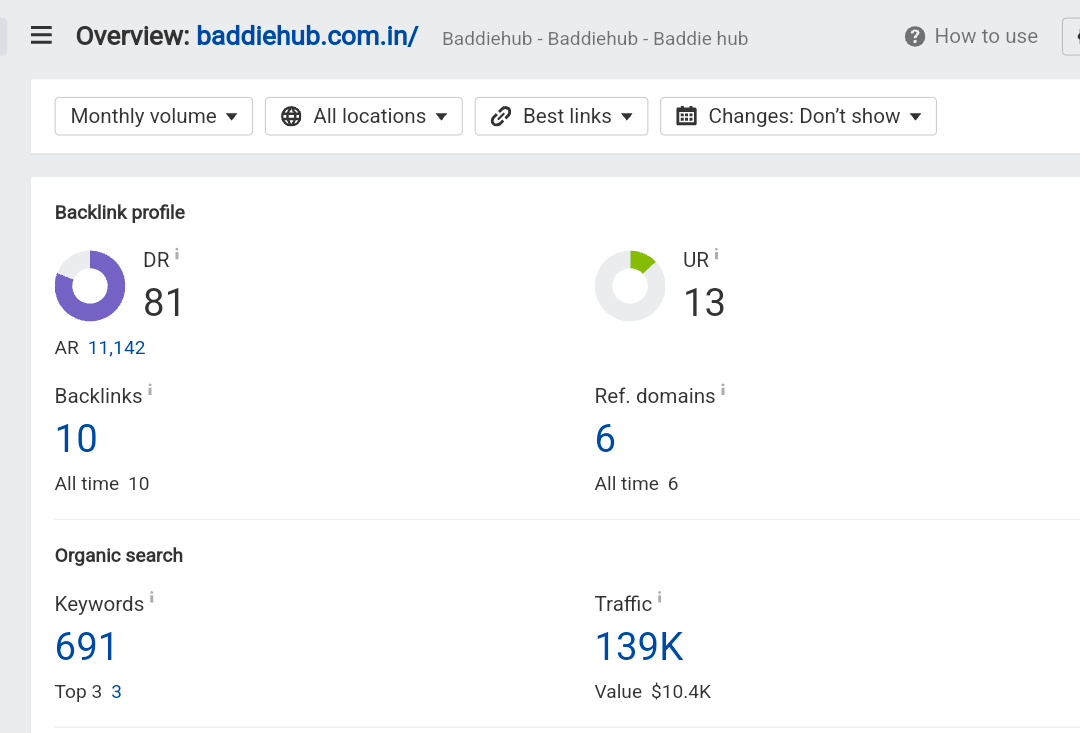1080x733 pixels.
Task: Click the Organic search heading
Action: pos(118,555)
